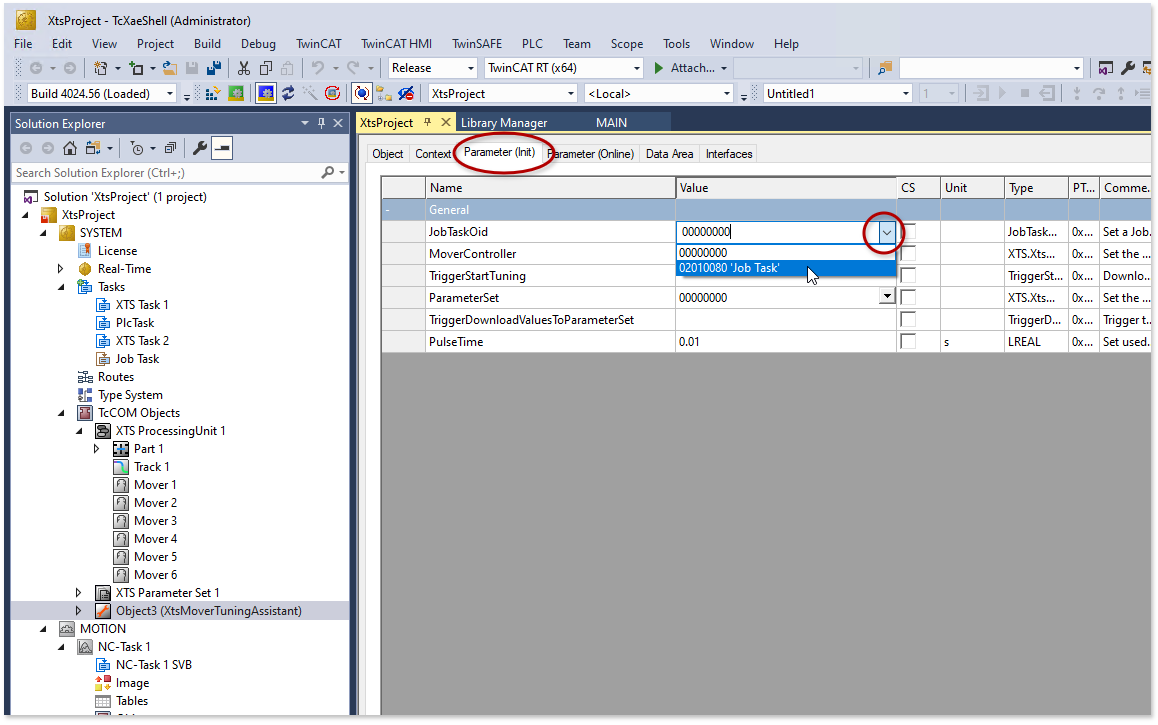
Task: Select Job Task in the Tasks tree
Action: (137, 359)
